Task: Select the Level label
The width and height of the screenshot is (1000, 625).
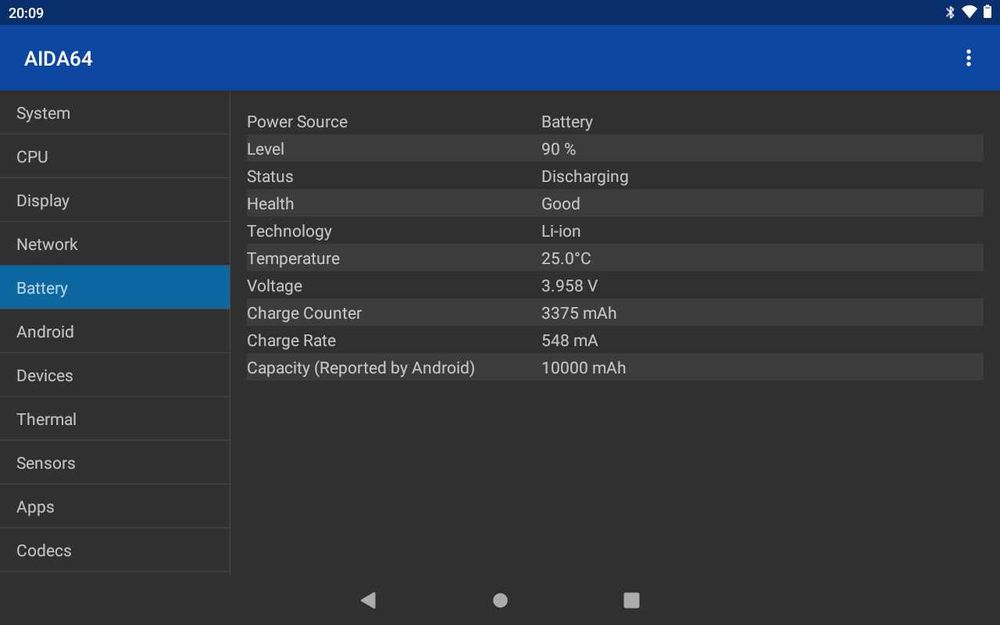Action: click(x=265, y=149)
